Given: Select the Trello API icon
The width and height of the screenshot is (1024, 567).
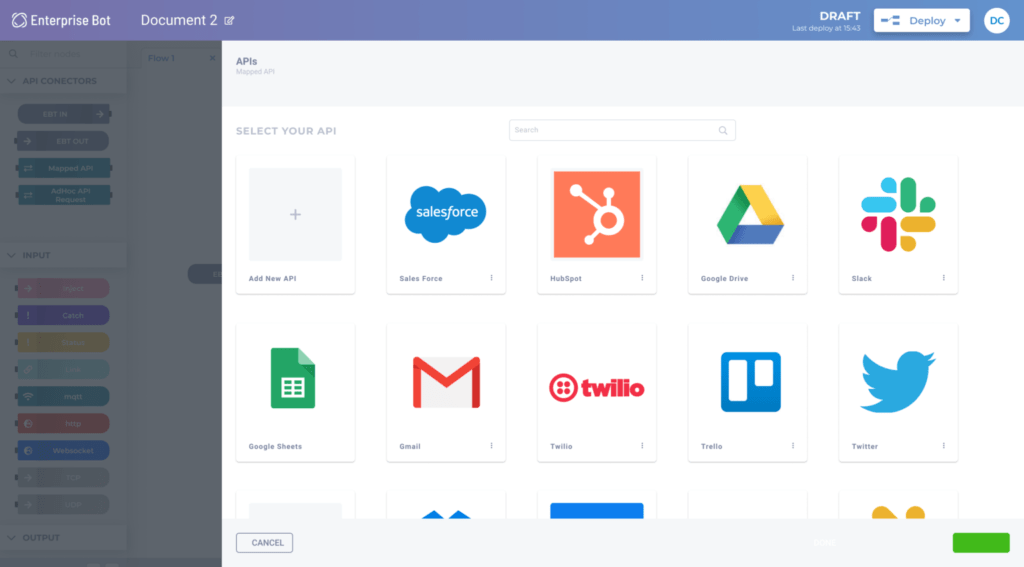Looking at the screenshot, I should [x=750, y=382].
